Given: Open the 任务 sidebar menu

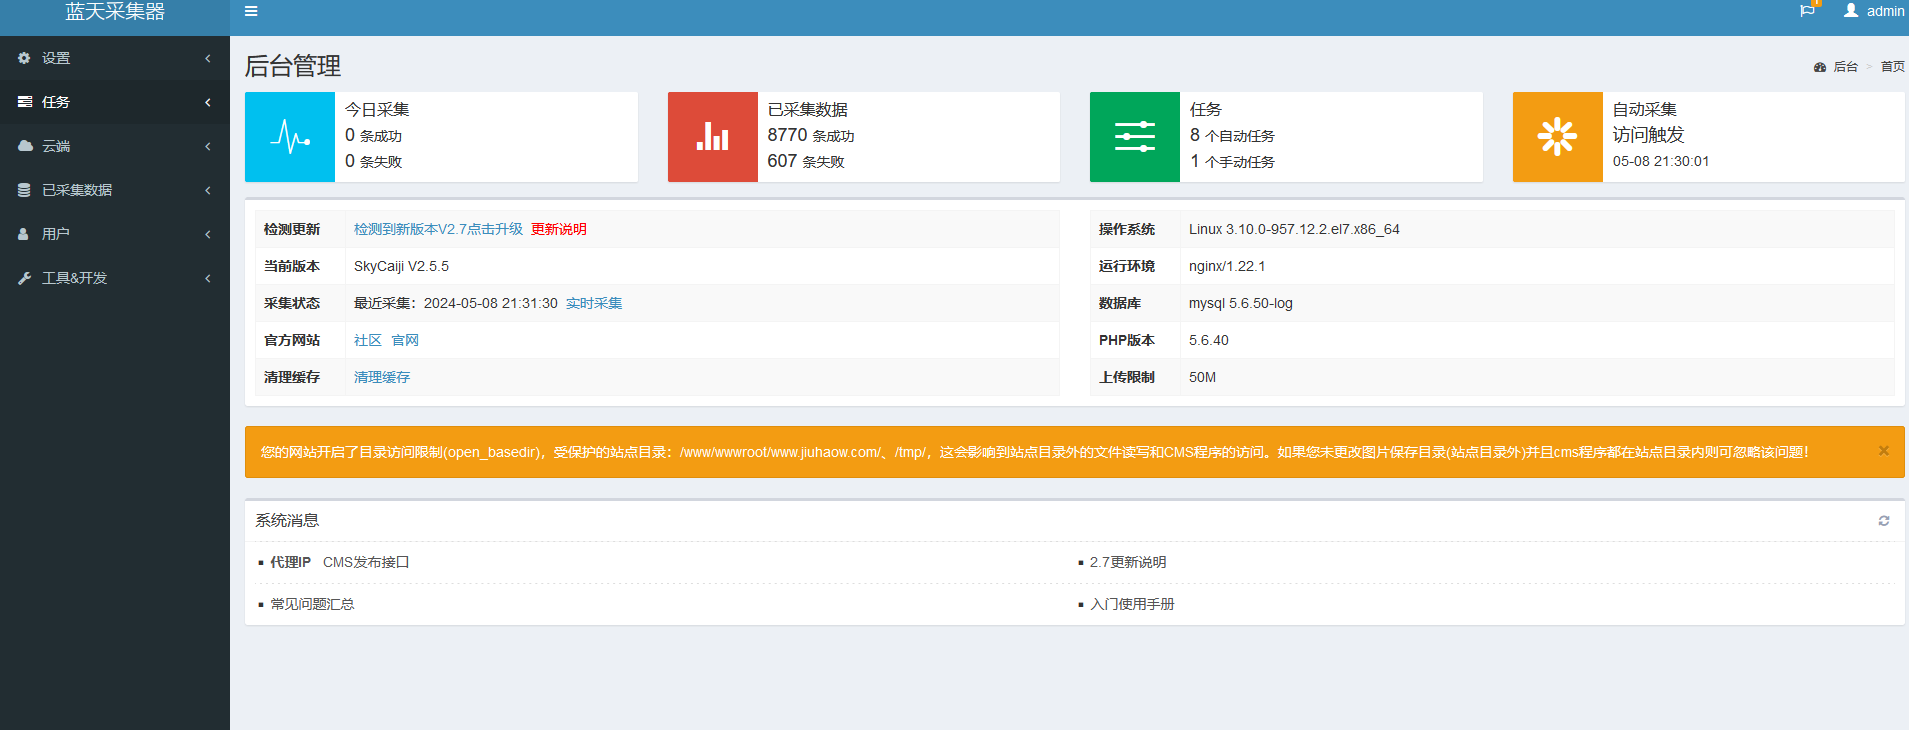Looking at the screenshot, I should coord(115,102).
